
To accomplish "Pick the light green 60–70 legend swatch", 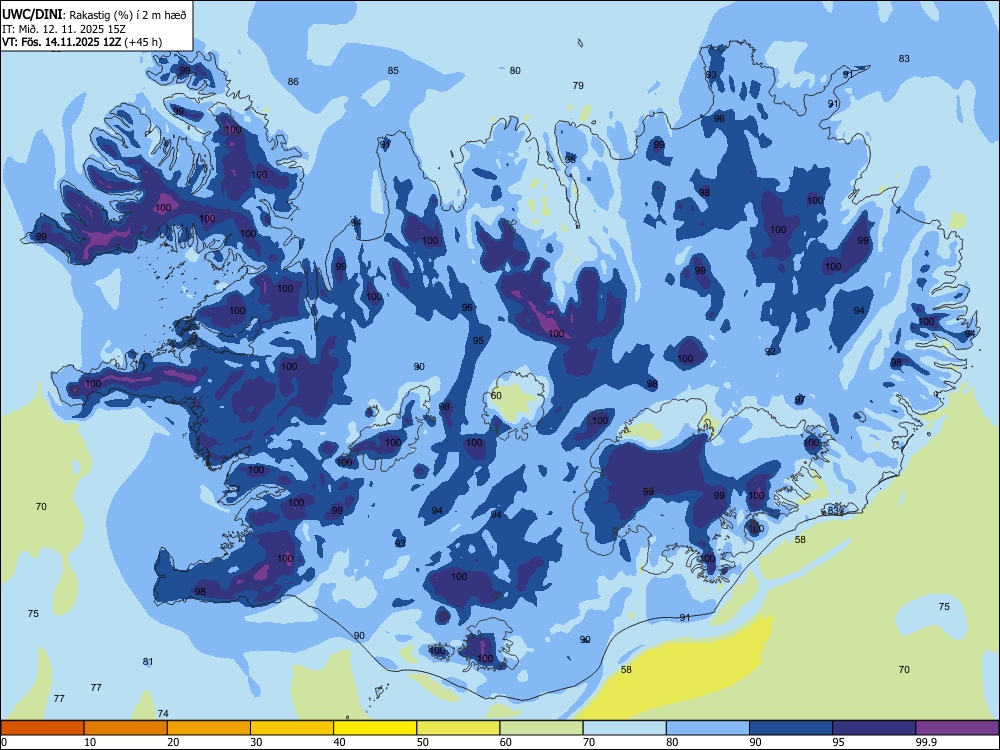I will point(541,728).
